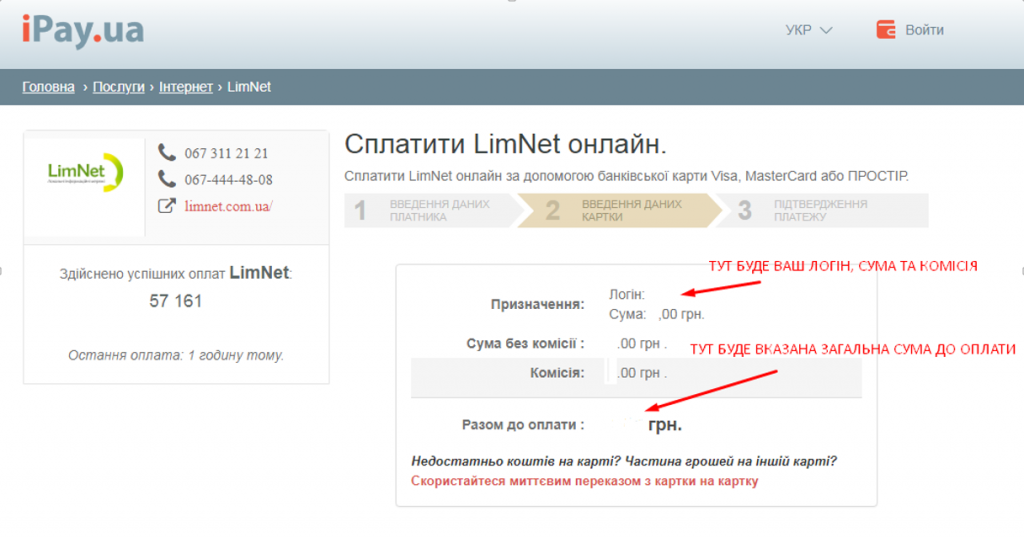
Task: Click the Разом до оплати label
Action: (x=523, y=424)
